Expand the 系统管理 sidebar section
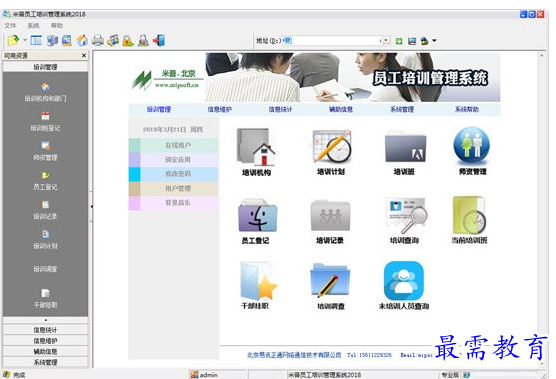The width and height of the screenshot is (556, 379). [45, 362]
